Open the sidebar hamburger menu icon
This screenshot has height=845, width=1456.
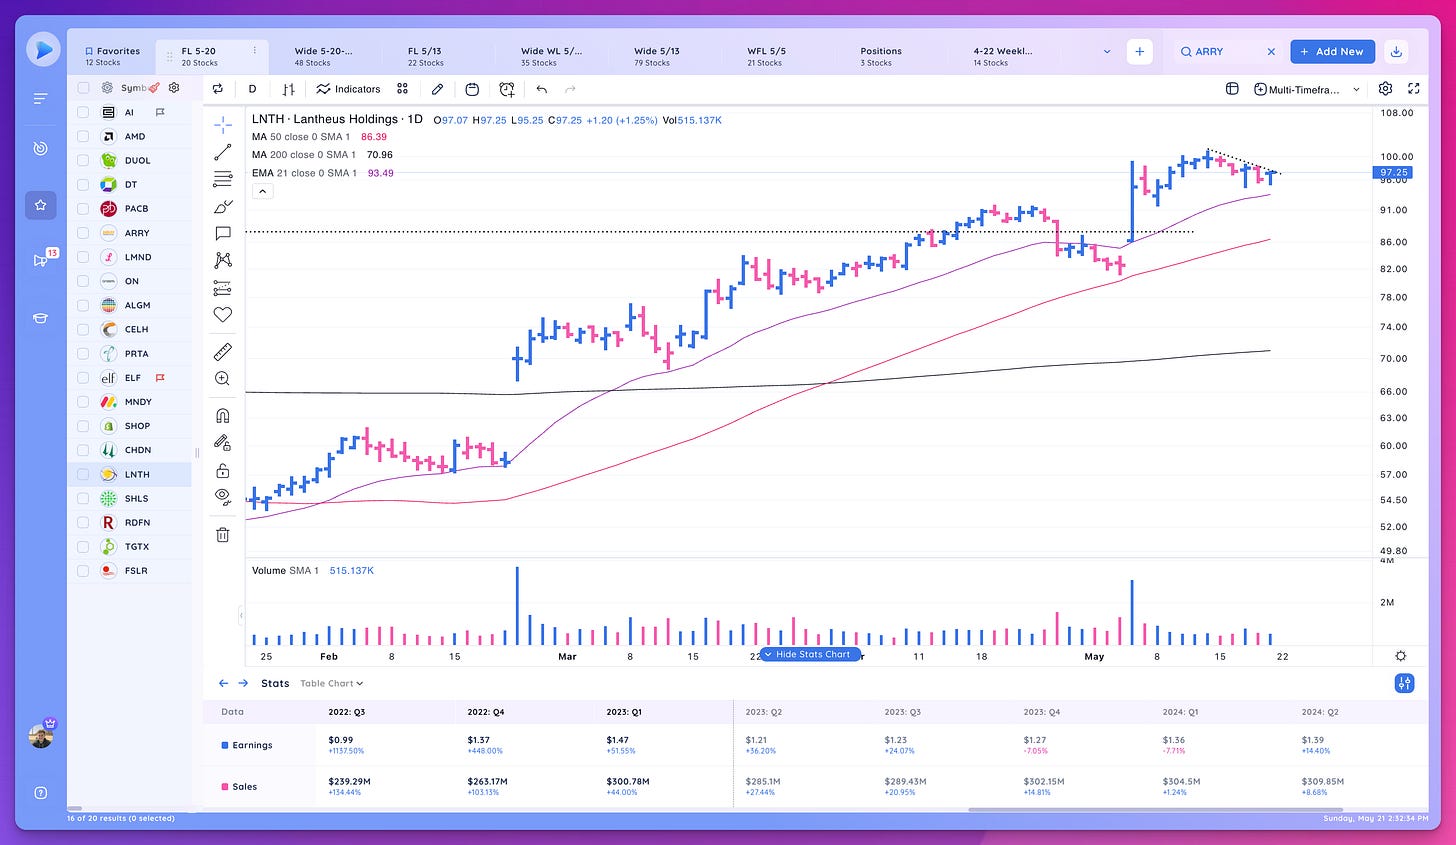[40, 99]
